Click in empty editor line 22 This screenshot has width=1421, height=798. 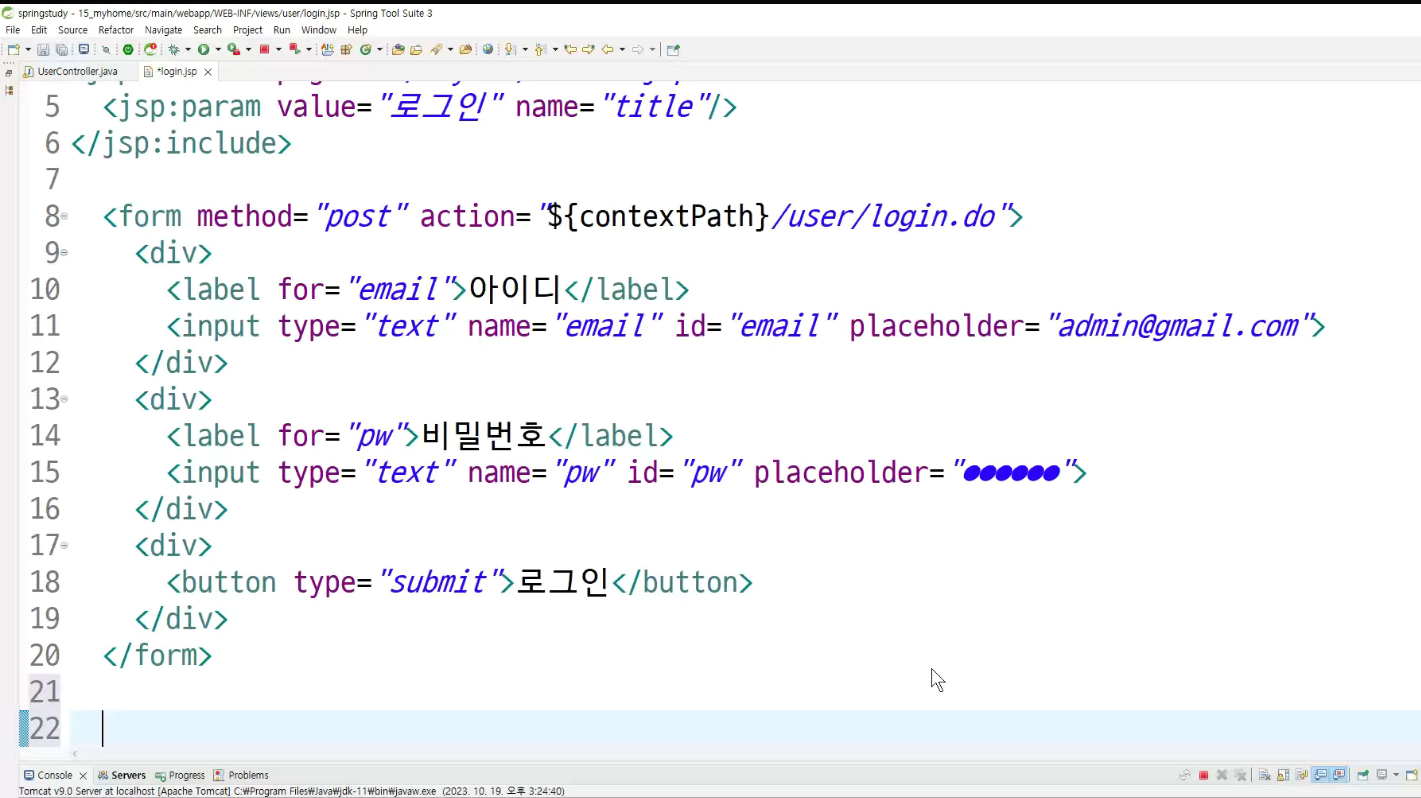(745, 728)
